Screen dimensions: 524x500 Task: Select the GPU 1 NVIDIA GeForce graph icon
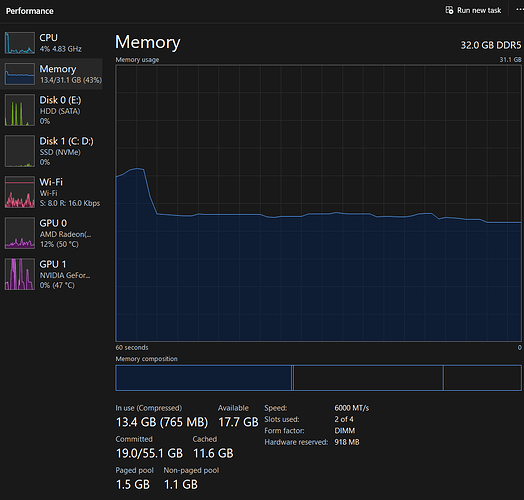[x=20, y=274]
